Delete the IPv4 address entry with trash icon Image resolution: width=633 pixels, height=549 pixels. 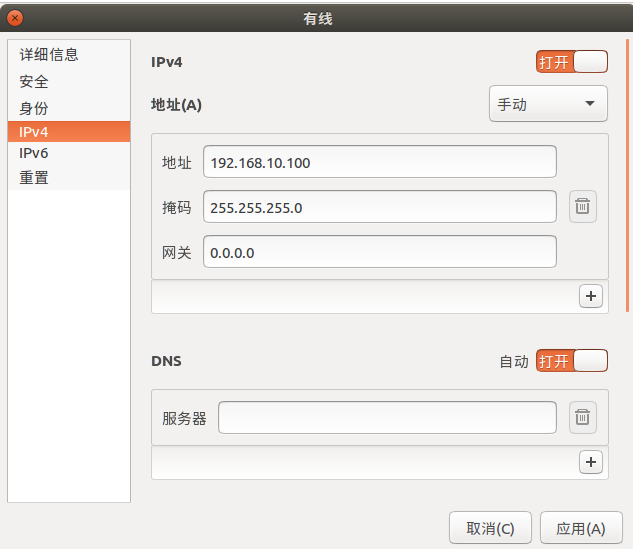point(583,206)
